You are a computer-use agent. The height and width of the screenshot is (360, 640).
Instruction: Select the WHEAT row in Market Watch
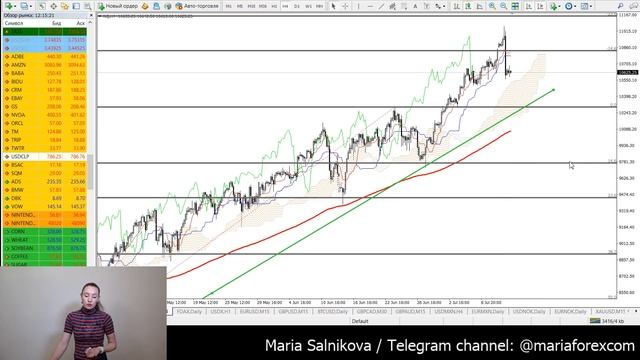point(44,240)
